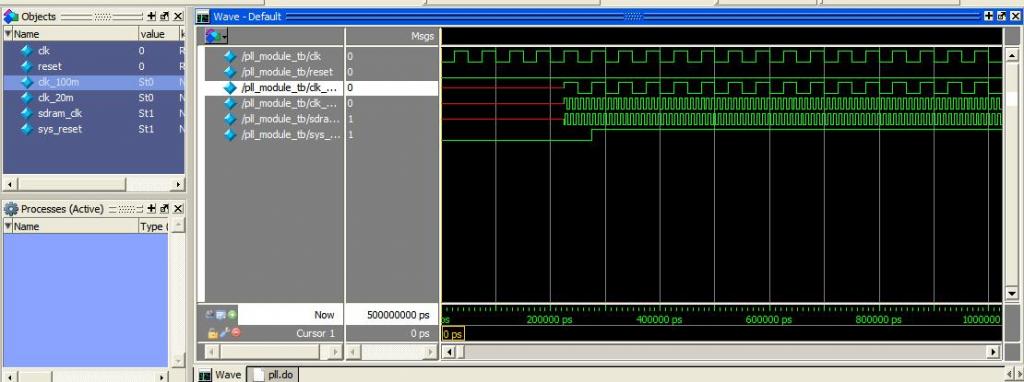Close the Objects panel

pos(178,16)
